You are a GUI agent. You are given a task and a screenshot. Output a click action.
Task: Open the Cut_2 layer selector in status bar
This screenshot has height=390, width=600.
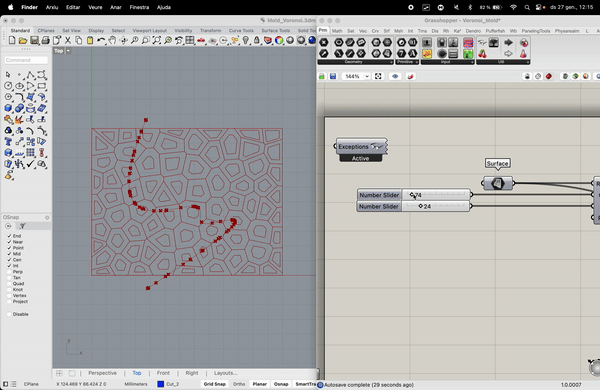168,384
